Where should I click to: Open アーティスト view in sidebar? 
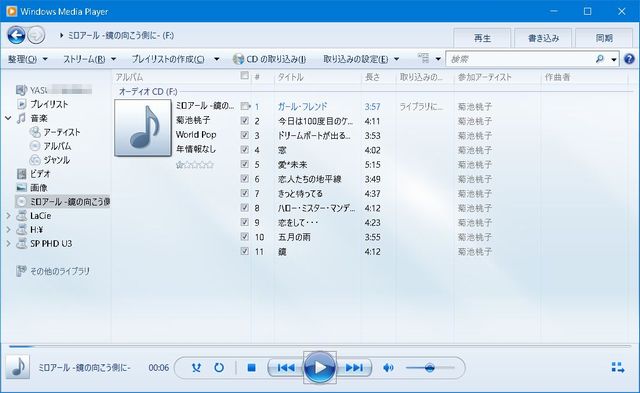[62, 132]
